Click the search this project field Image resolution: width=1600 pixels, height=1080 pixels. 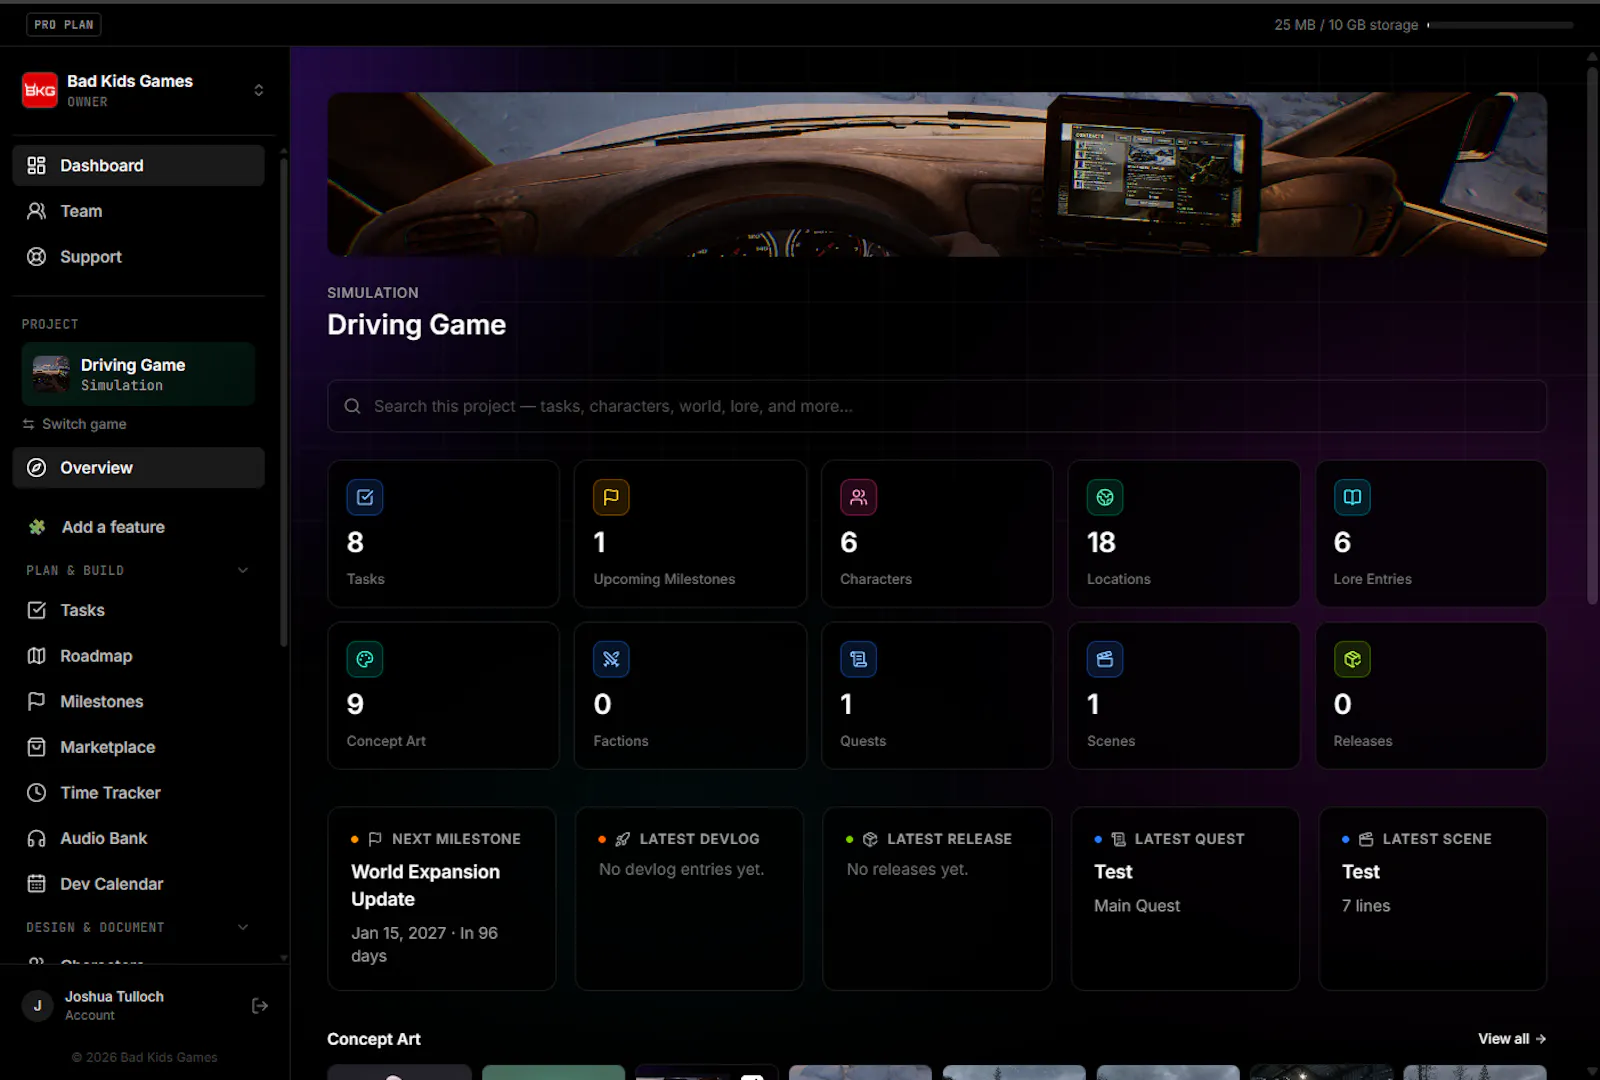point(937,406)
